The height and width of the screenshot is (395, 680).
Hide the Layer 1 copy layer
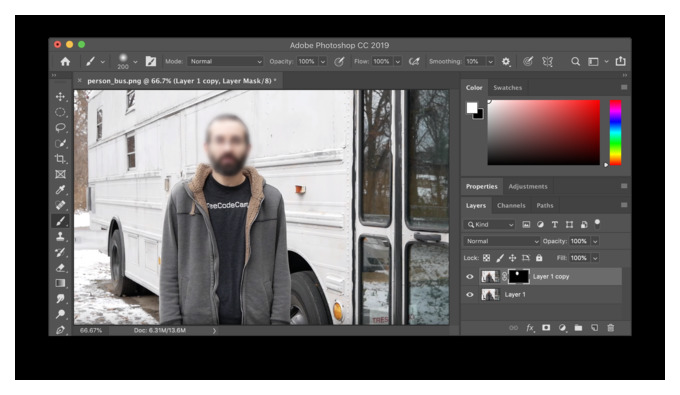470,277
